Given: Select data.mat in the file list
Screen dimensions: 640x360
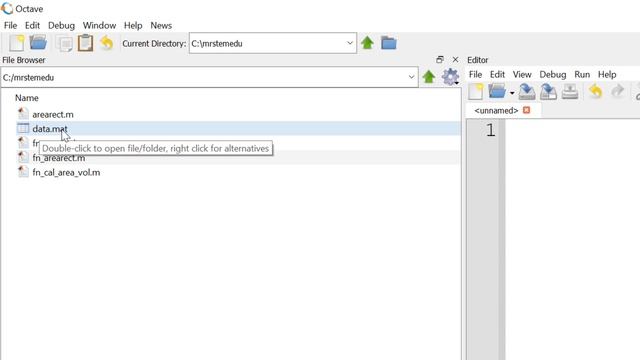Looking at the screenshot, I should (x=50, y=129).
